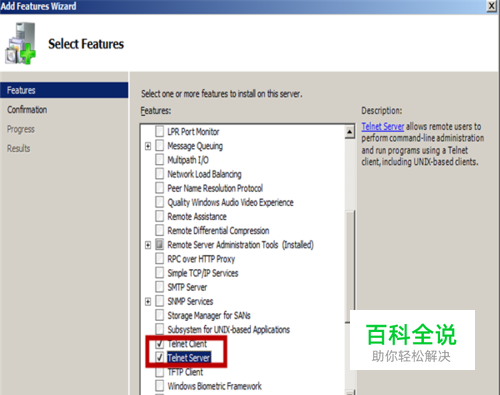The height and width of the screenshot is (395, 500).
Task: Go to the Confirmation wizard step
Action: pos(27,110)
